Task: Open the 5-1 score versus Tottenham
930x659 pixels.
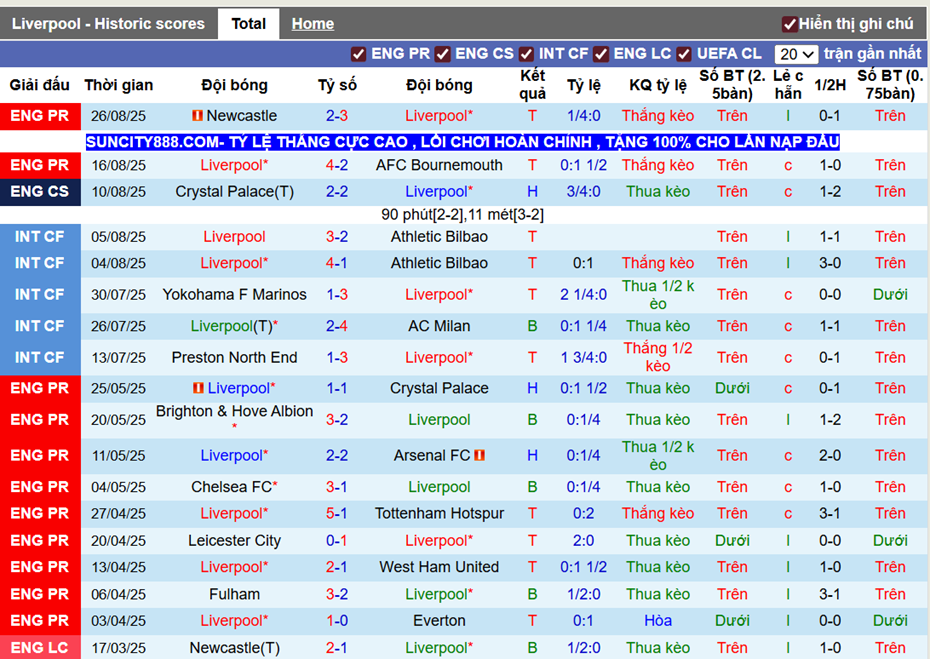Action: (337, 513)
